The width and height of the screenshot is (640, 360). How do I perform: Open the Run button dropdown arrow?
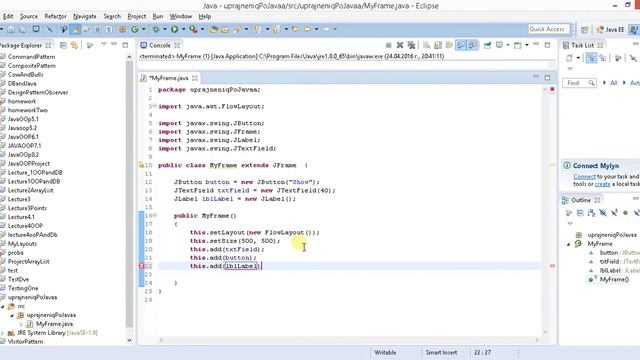tap(183, 29)
